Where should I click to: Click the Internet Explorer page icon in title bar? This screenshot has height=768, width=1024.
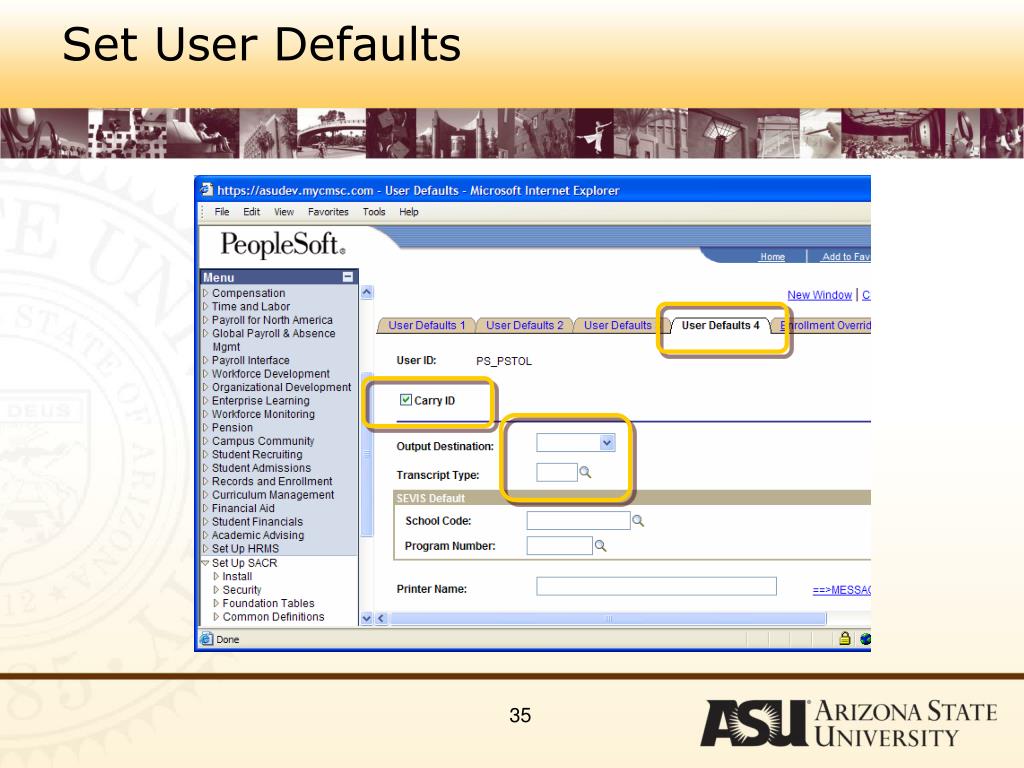point(207,189)
